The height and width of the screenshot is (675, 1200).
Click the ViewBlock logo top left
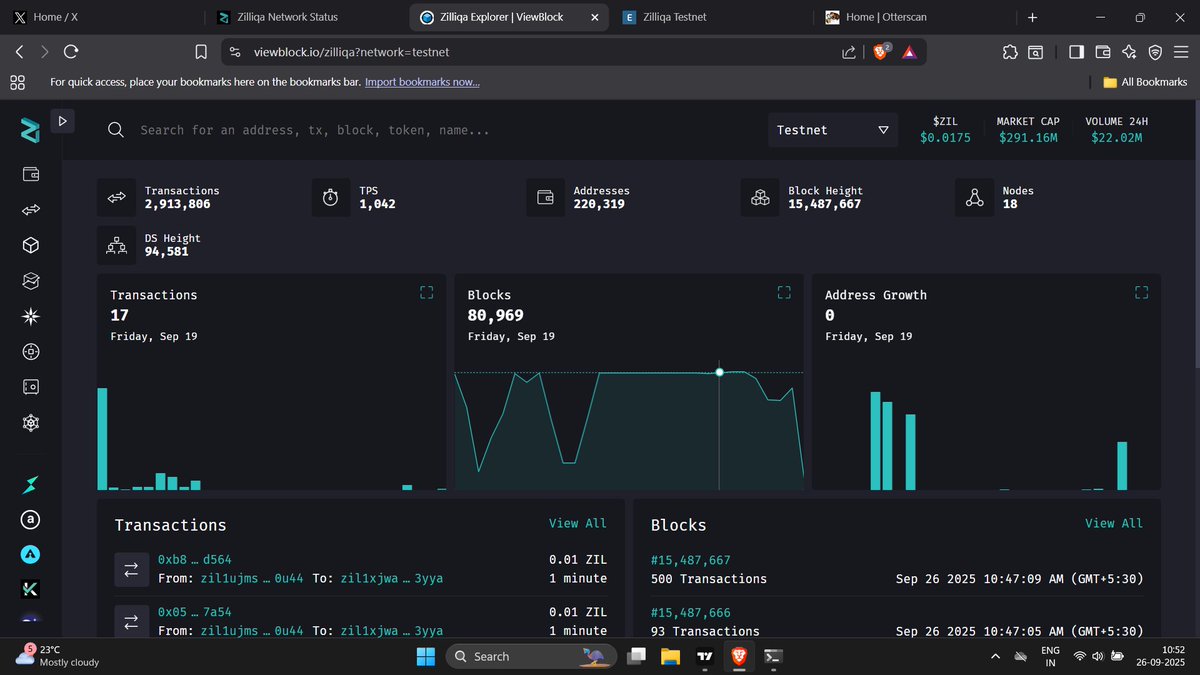click(x=28, y=130)
